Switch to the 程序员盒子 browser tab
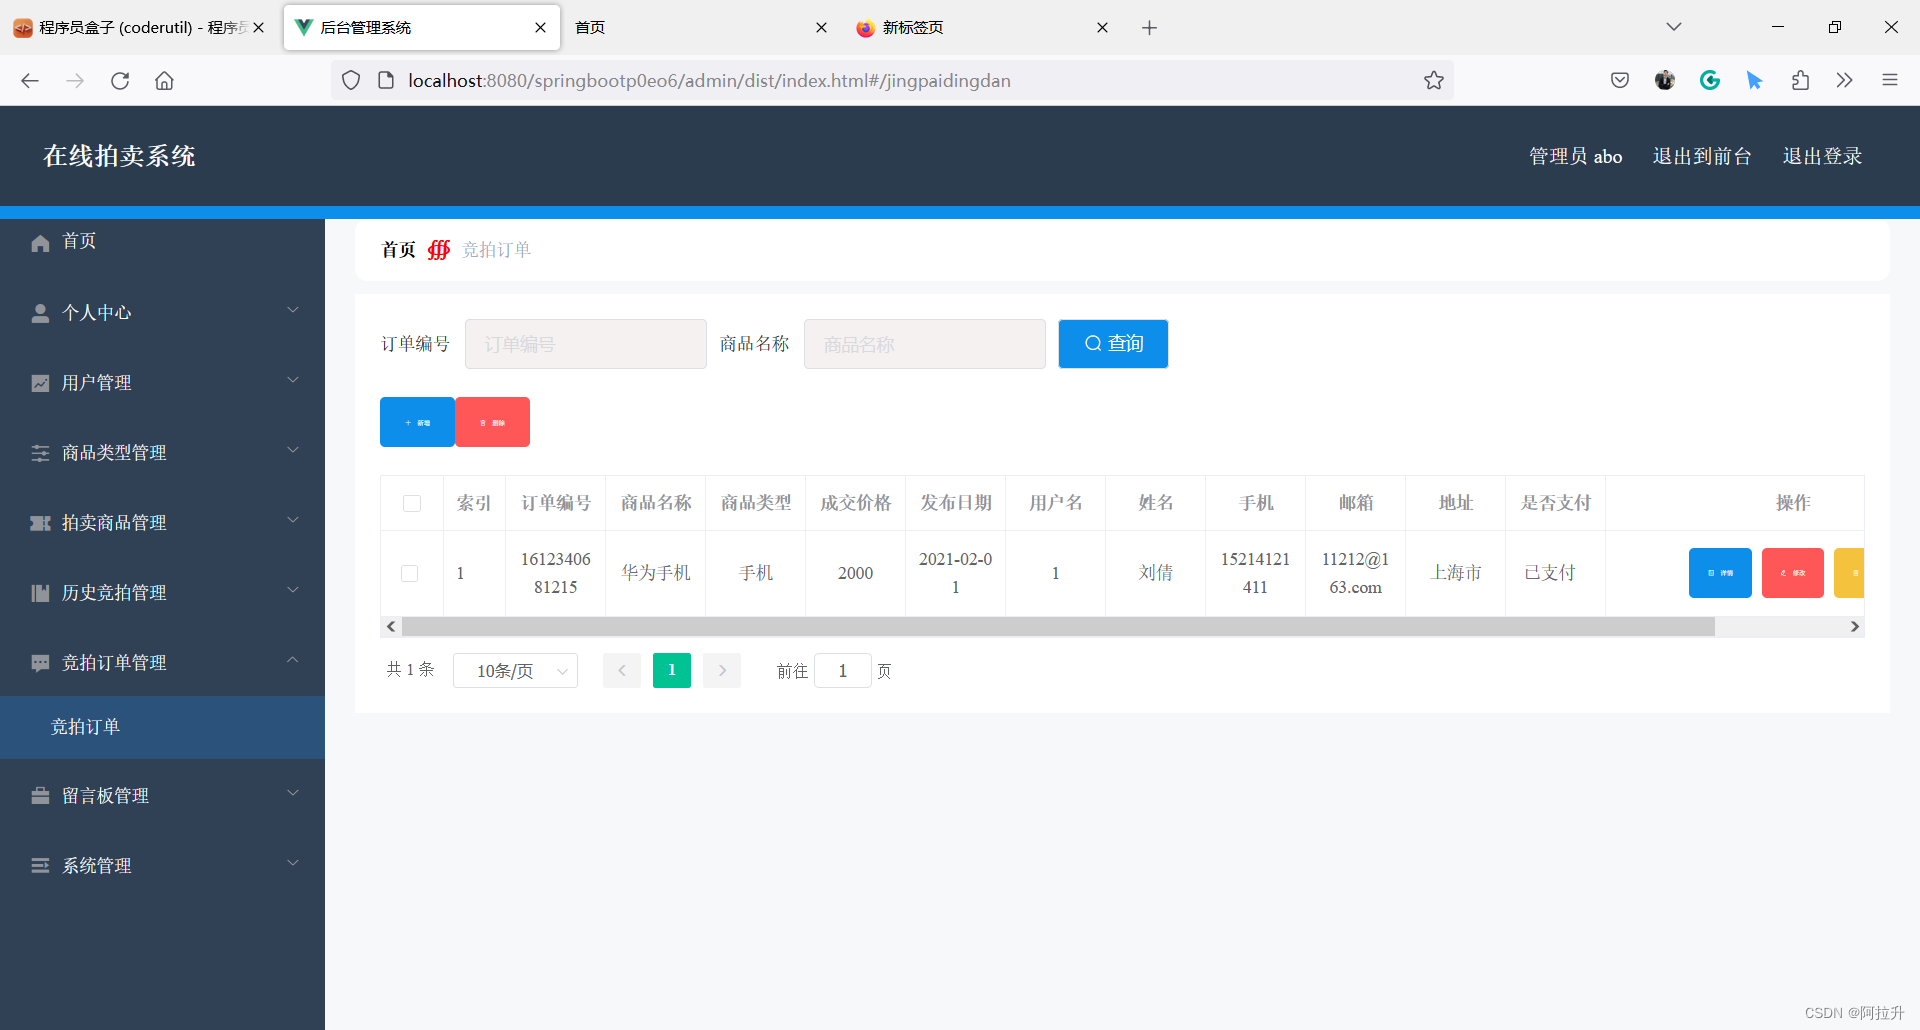1920x1030 pixels. tap(138, 28)
